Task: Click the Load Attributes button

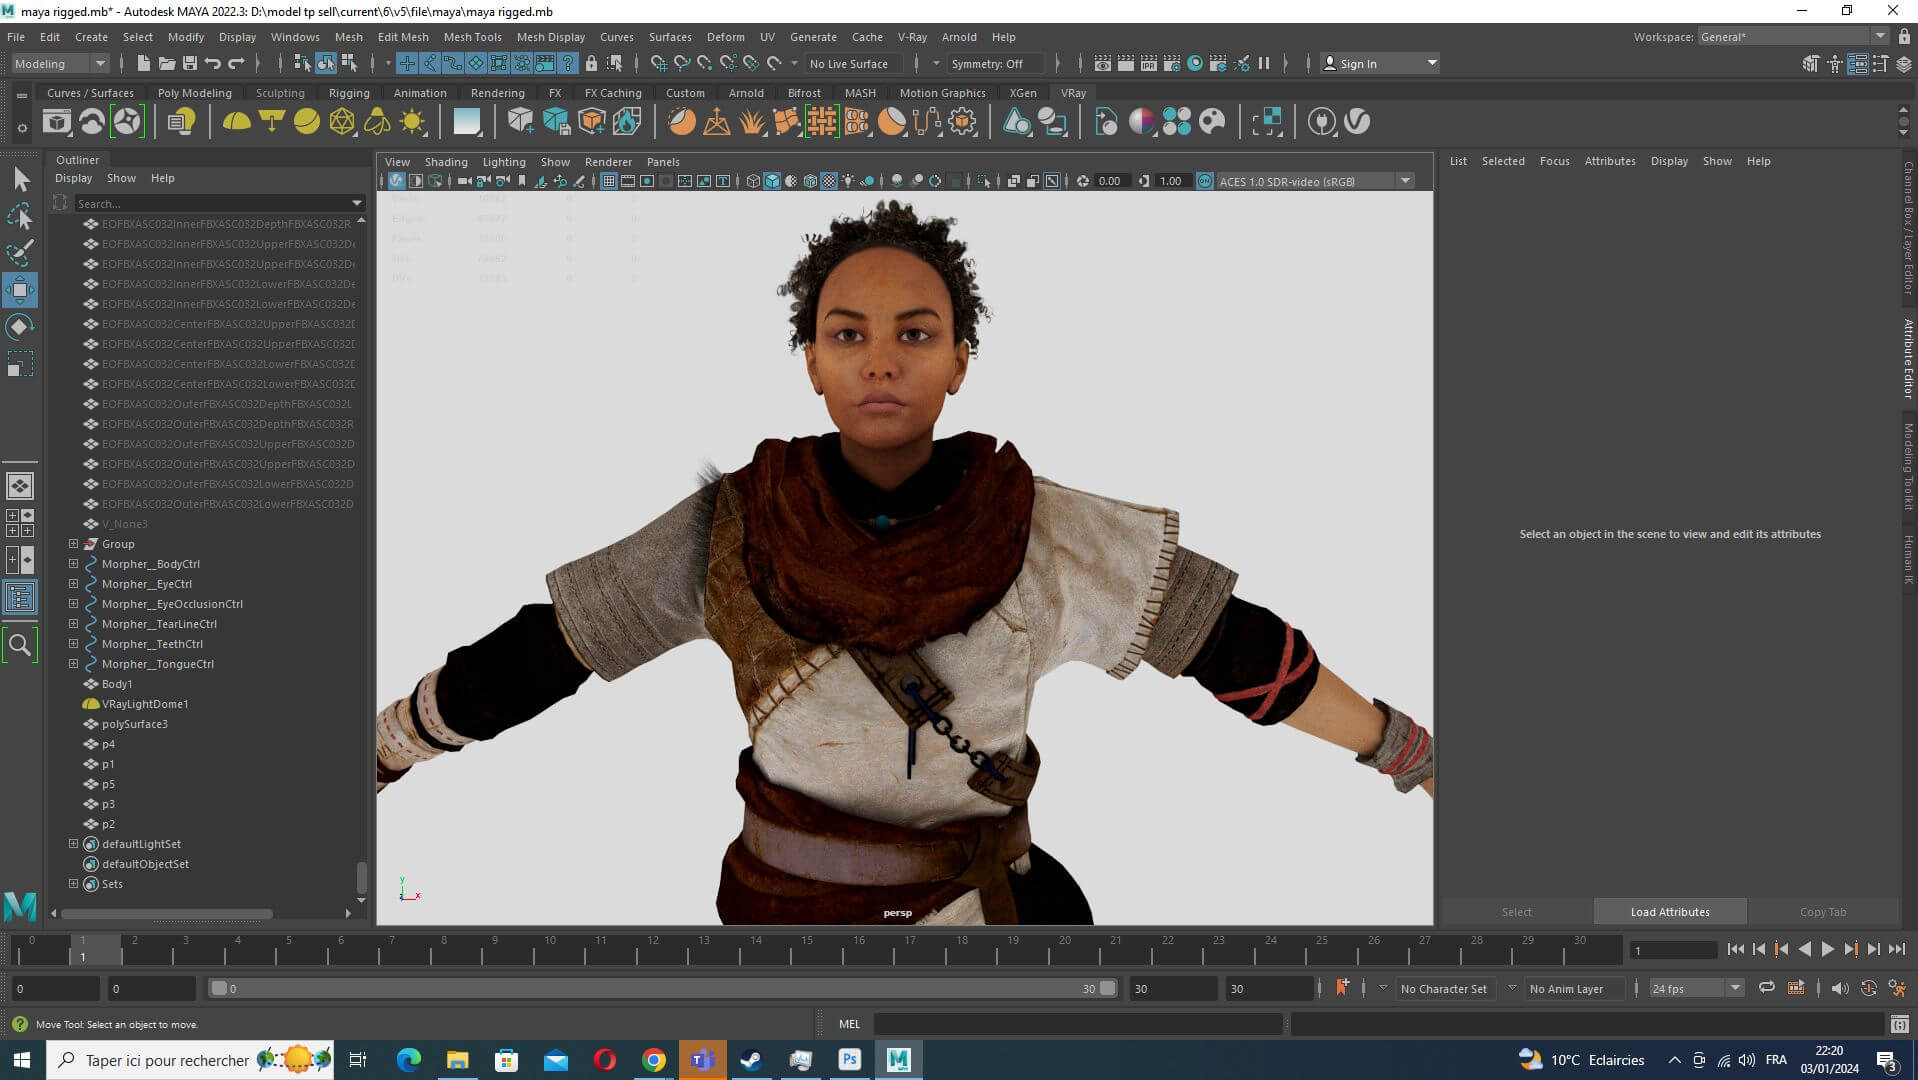Action: point(1669,912)
